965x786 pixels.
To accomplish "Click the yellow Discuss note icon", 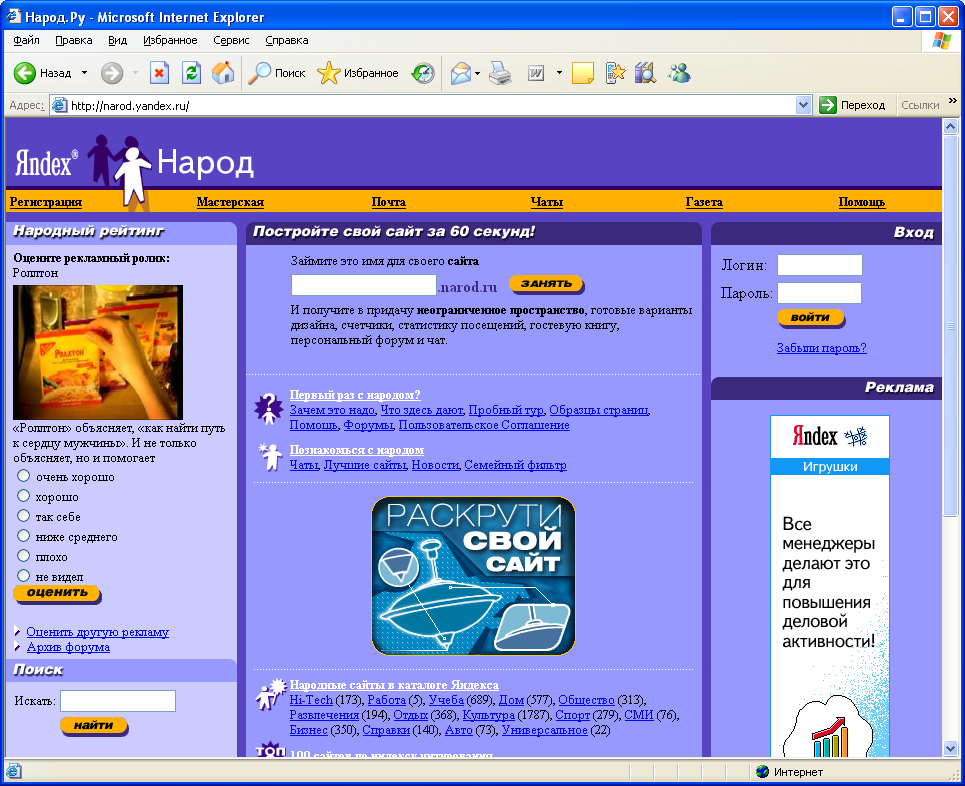I will point(582,73).
